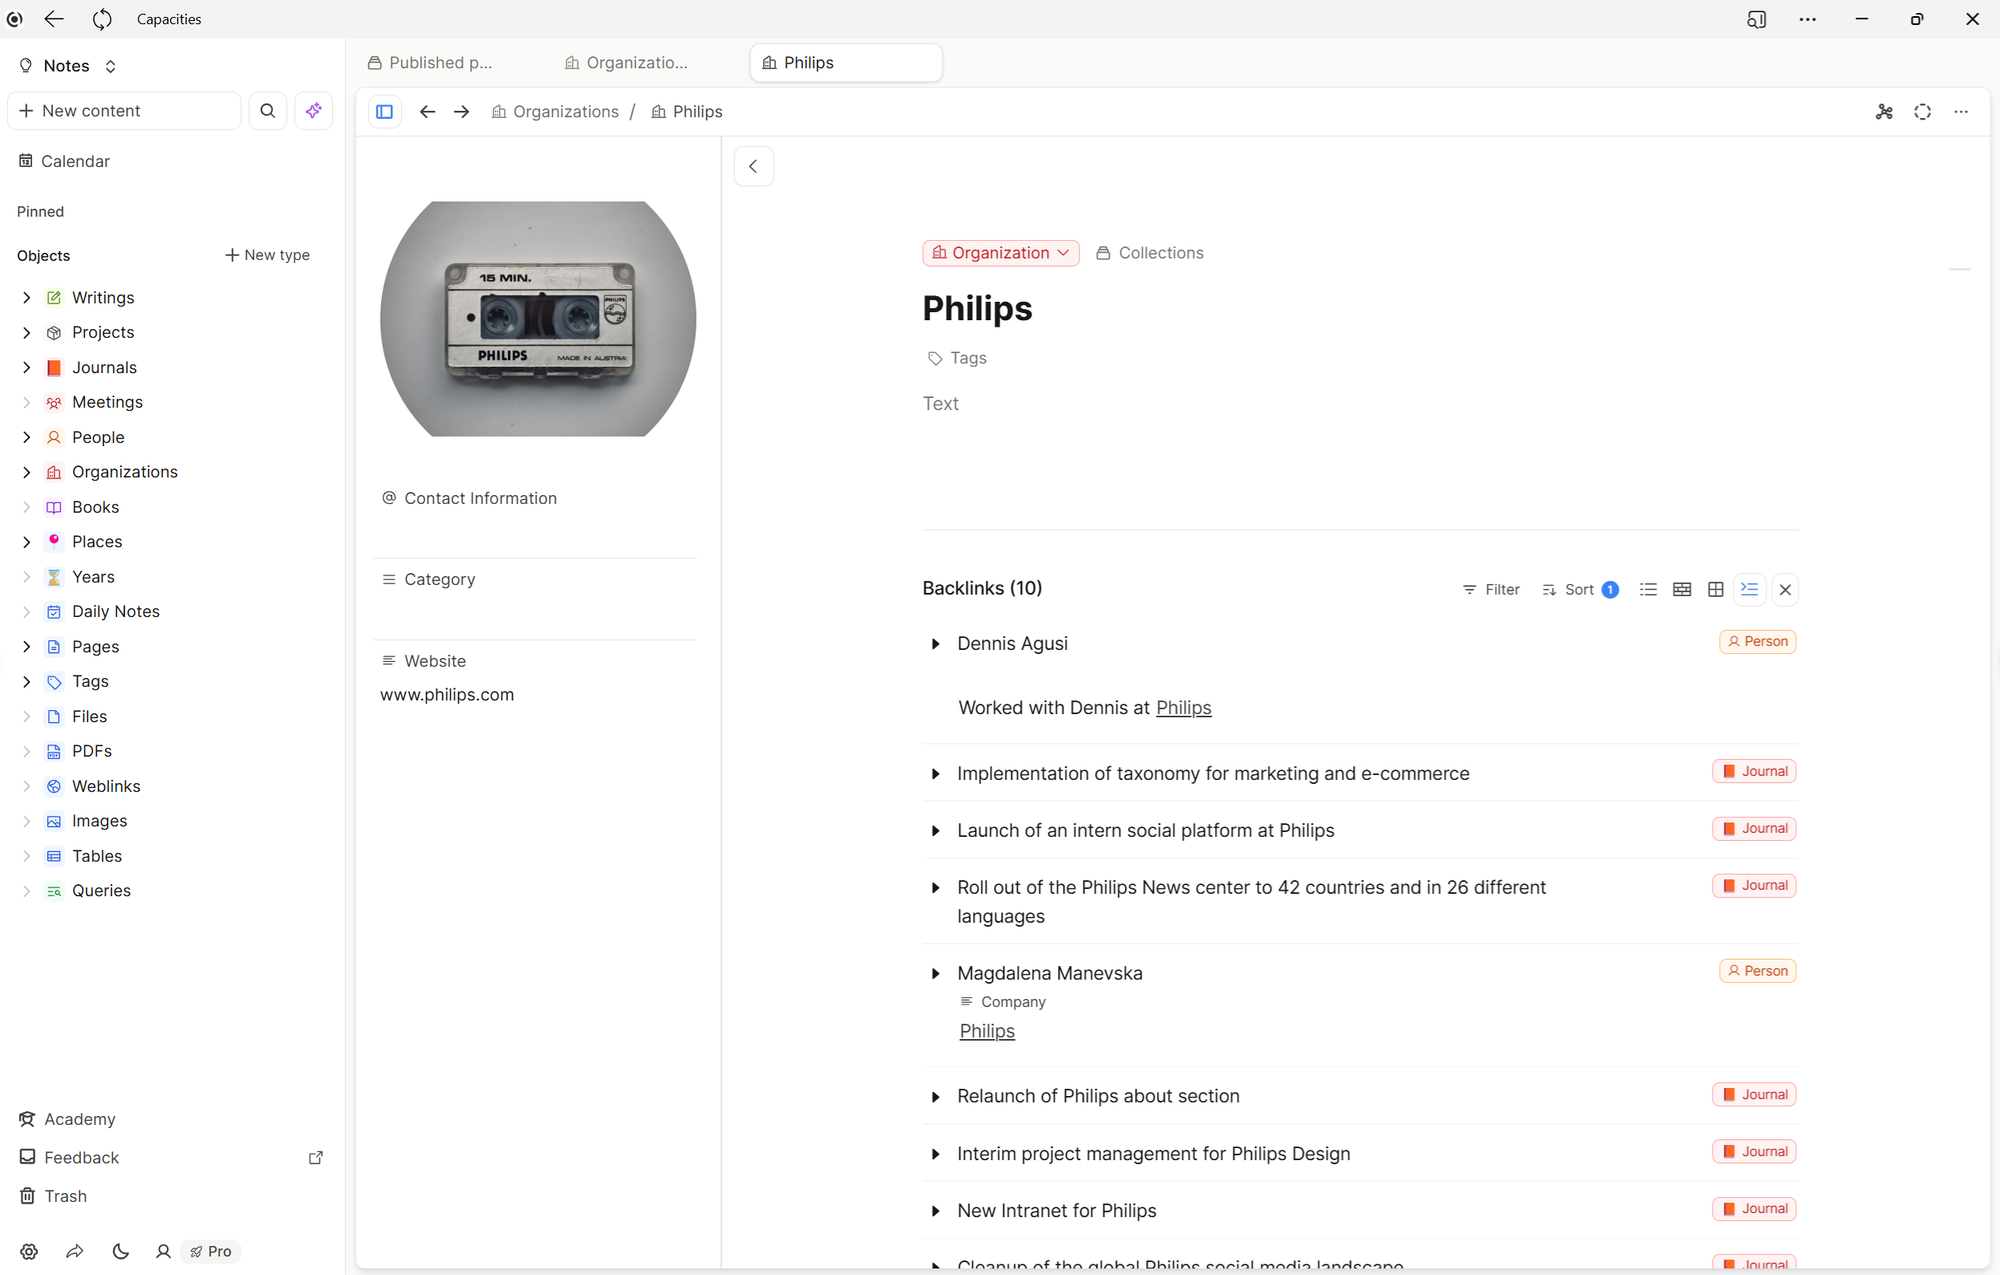The height and width of the screenshot is (1275, 2000).
Task: Switch backlinks to table view
Action: (1682, 590)
